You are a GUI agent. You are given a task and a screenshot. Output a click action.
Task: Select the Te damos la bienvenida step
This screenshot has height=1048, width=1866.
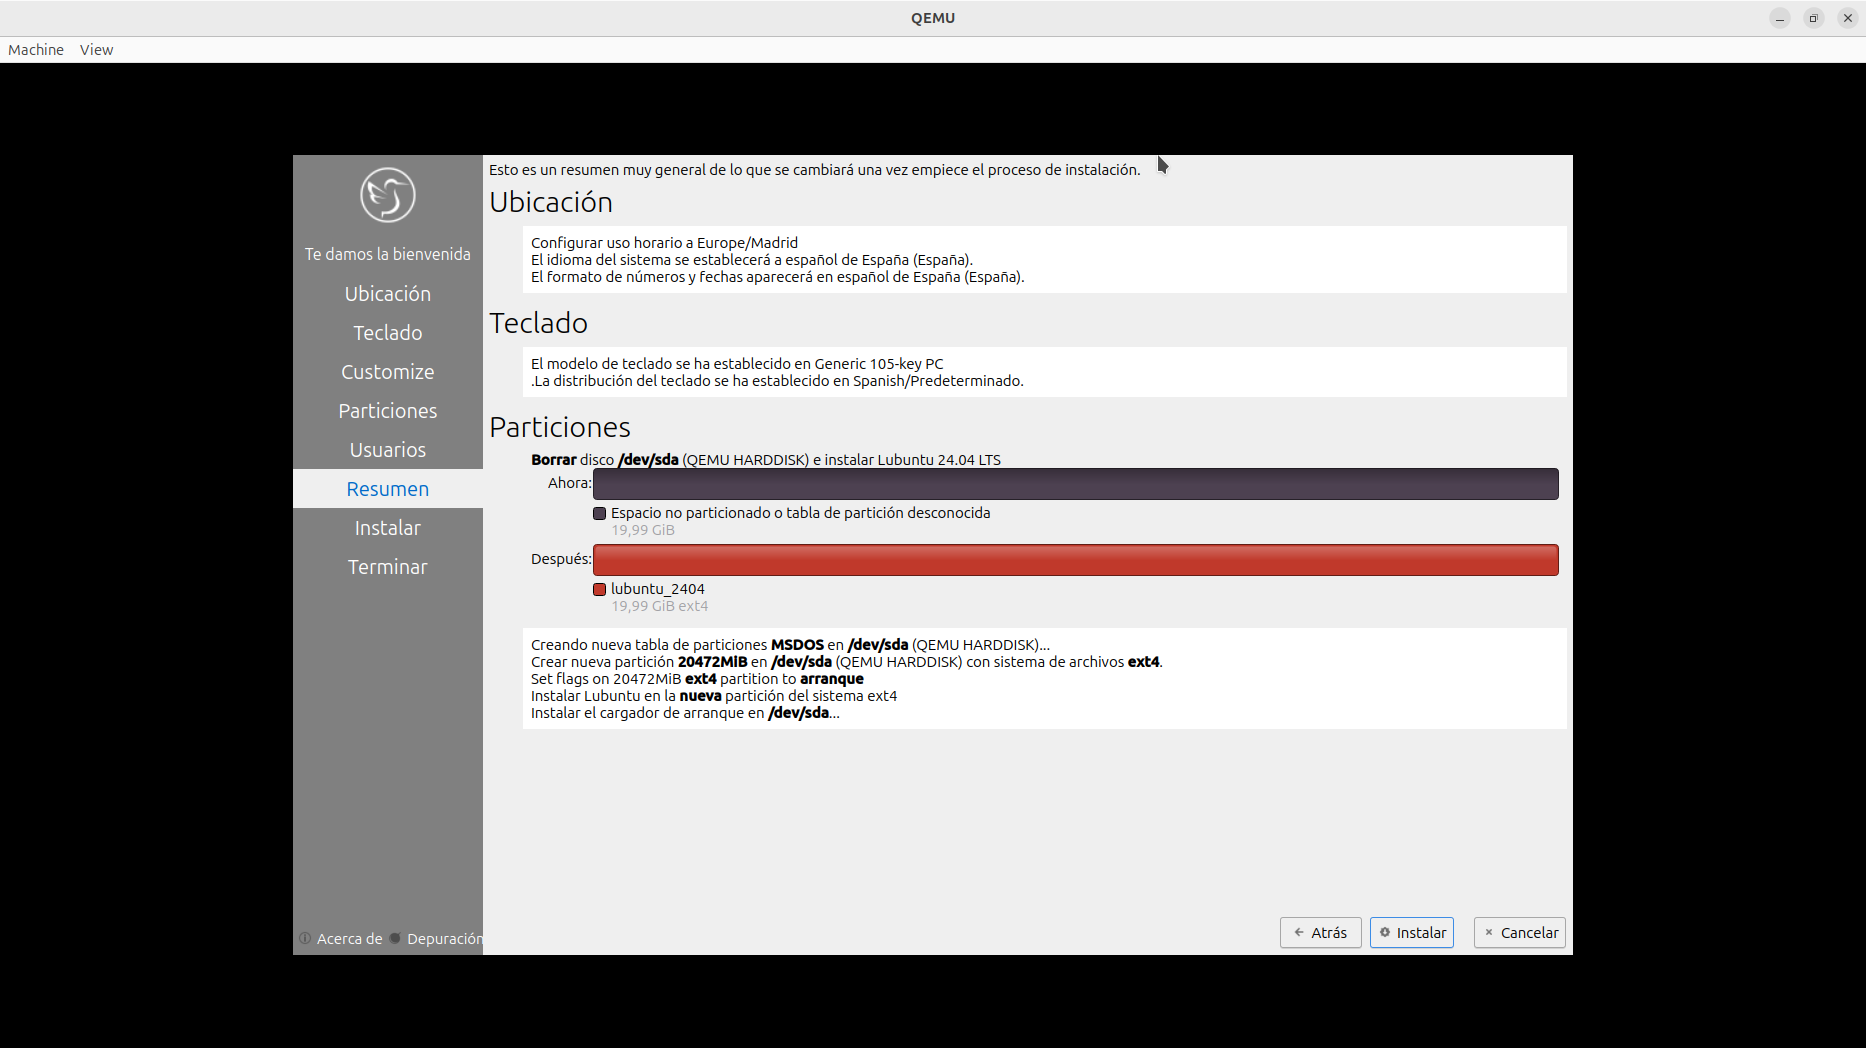[388, 254]
